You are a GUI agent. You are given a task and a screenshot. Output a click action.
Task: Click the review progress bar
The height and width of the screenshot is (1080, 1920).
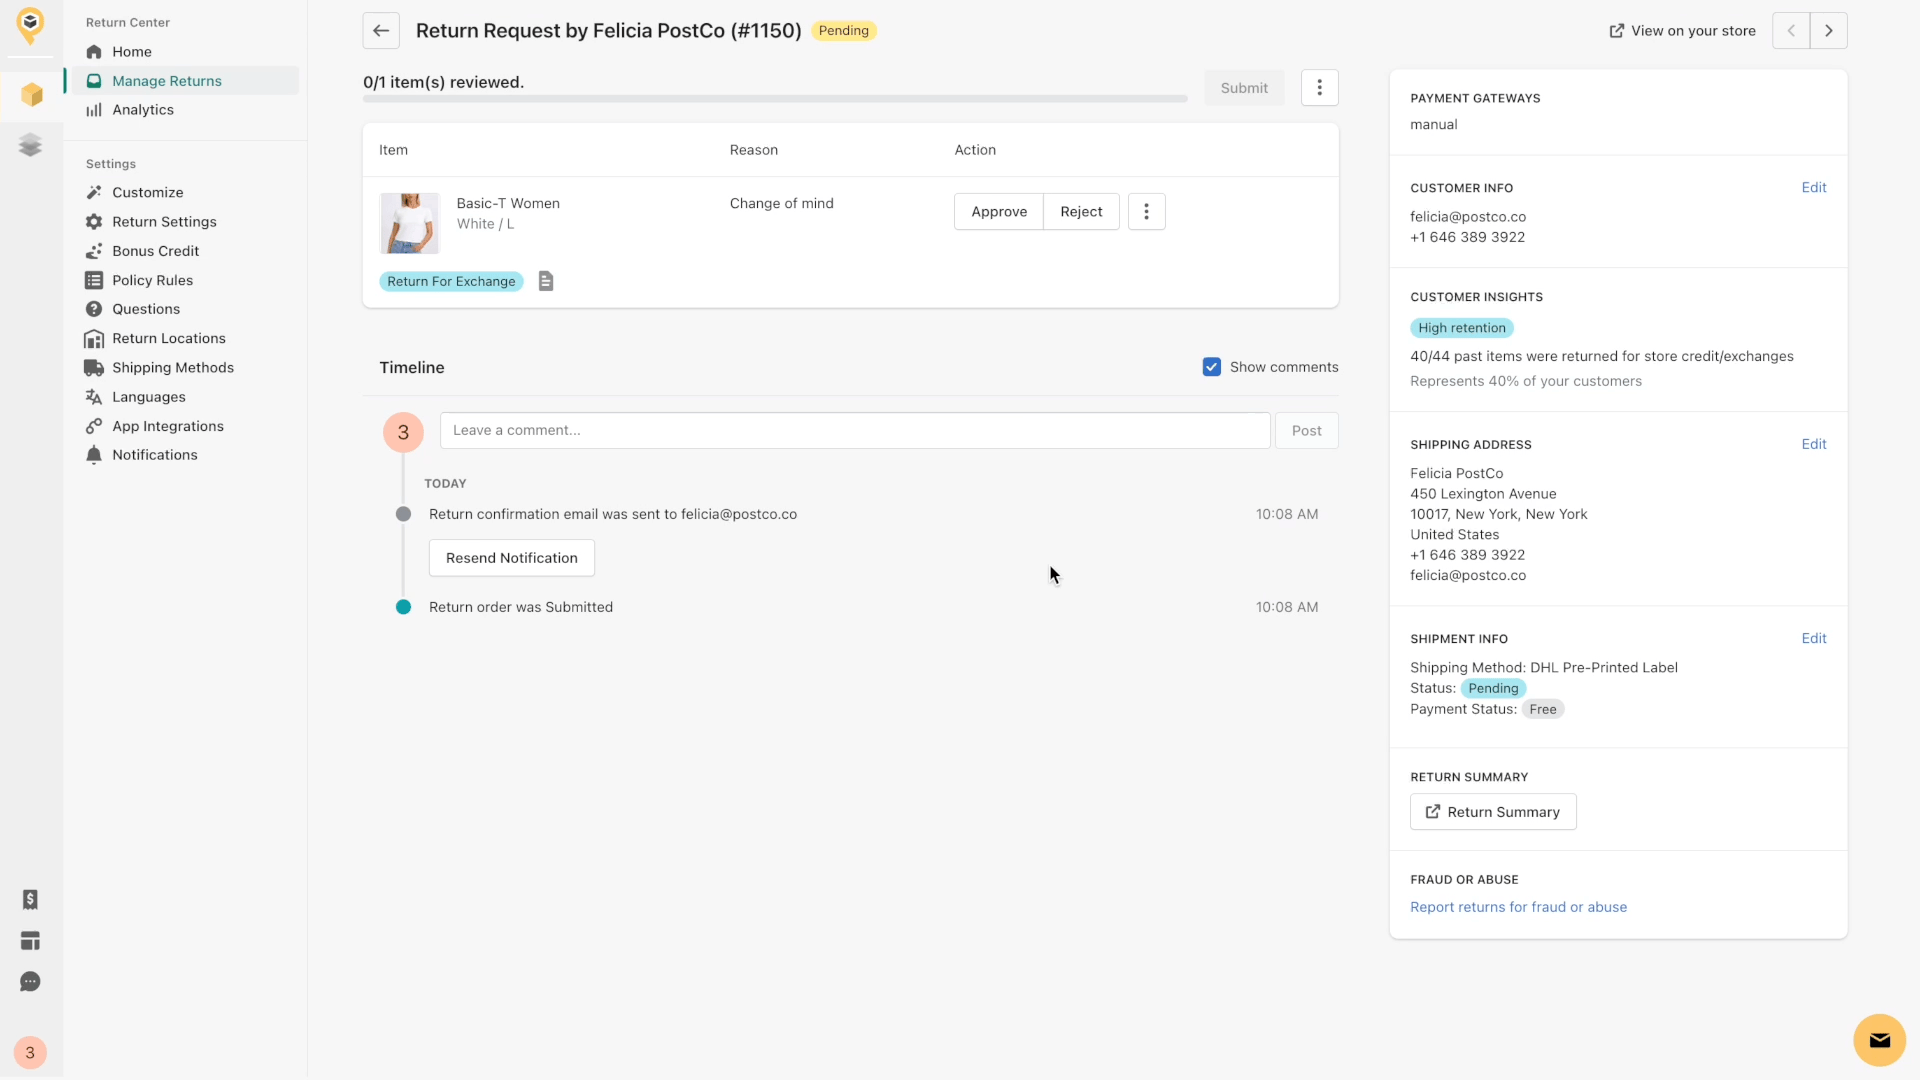775,99
